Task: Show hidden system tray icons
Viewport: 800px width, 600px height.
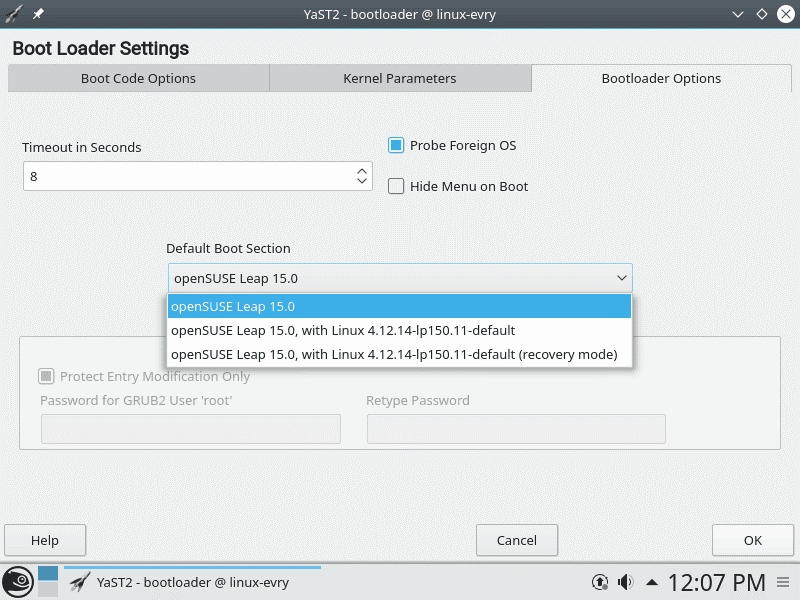Action: (x=651, y=581)
